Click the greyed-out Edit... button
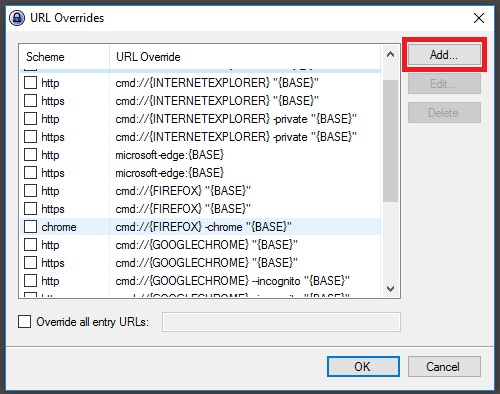Image resolution: width=500 pixels, height=394 pixels. pyautogui.click(x=444, y=84)
